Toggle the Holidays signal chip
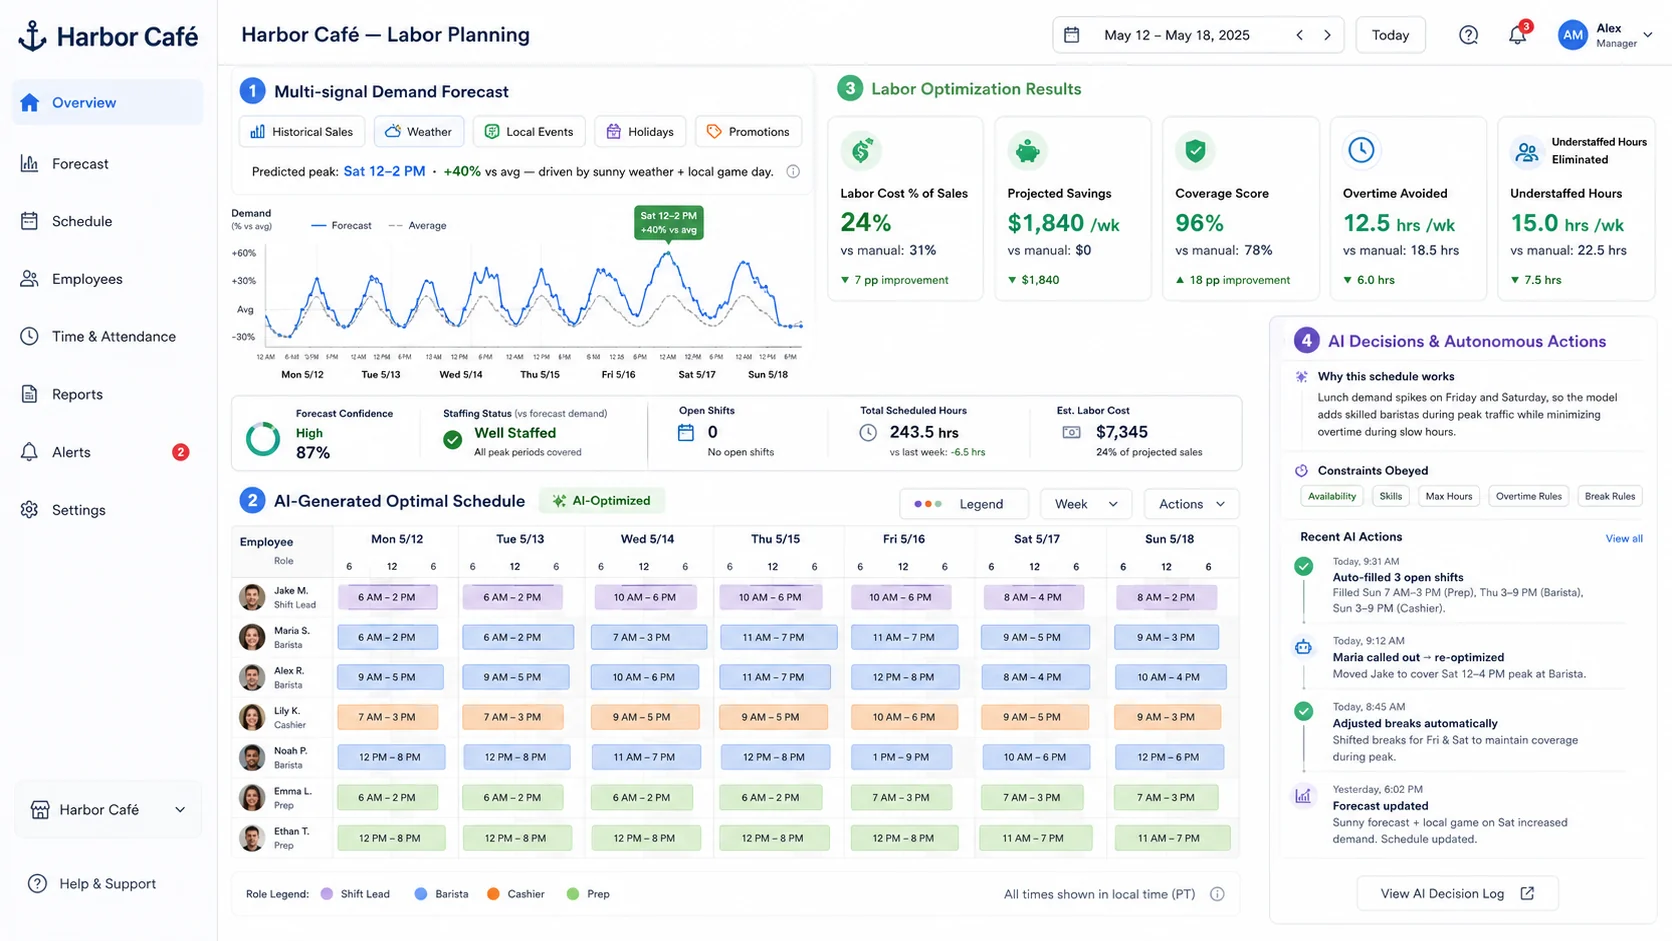Image resolution: width=1672 pixels, height=941 pixels. [640, 132]
